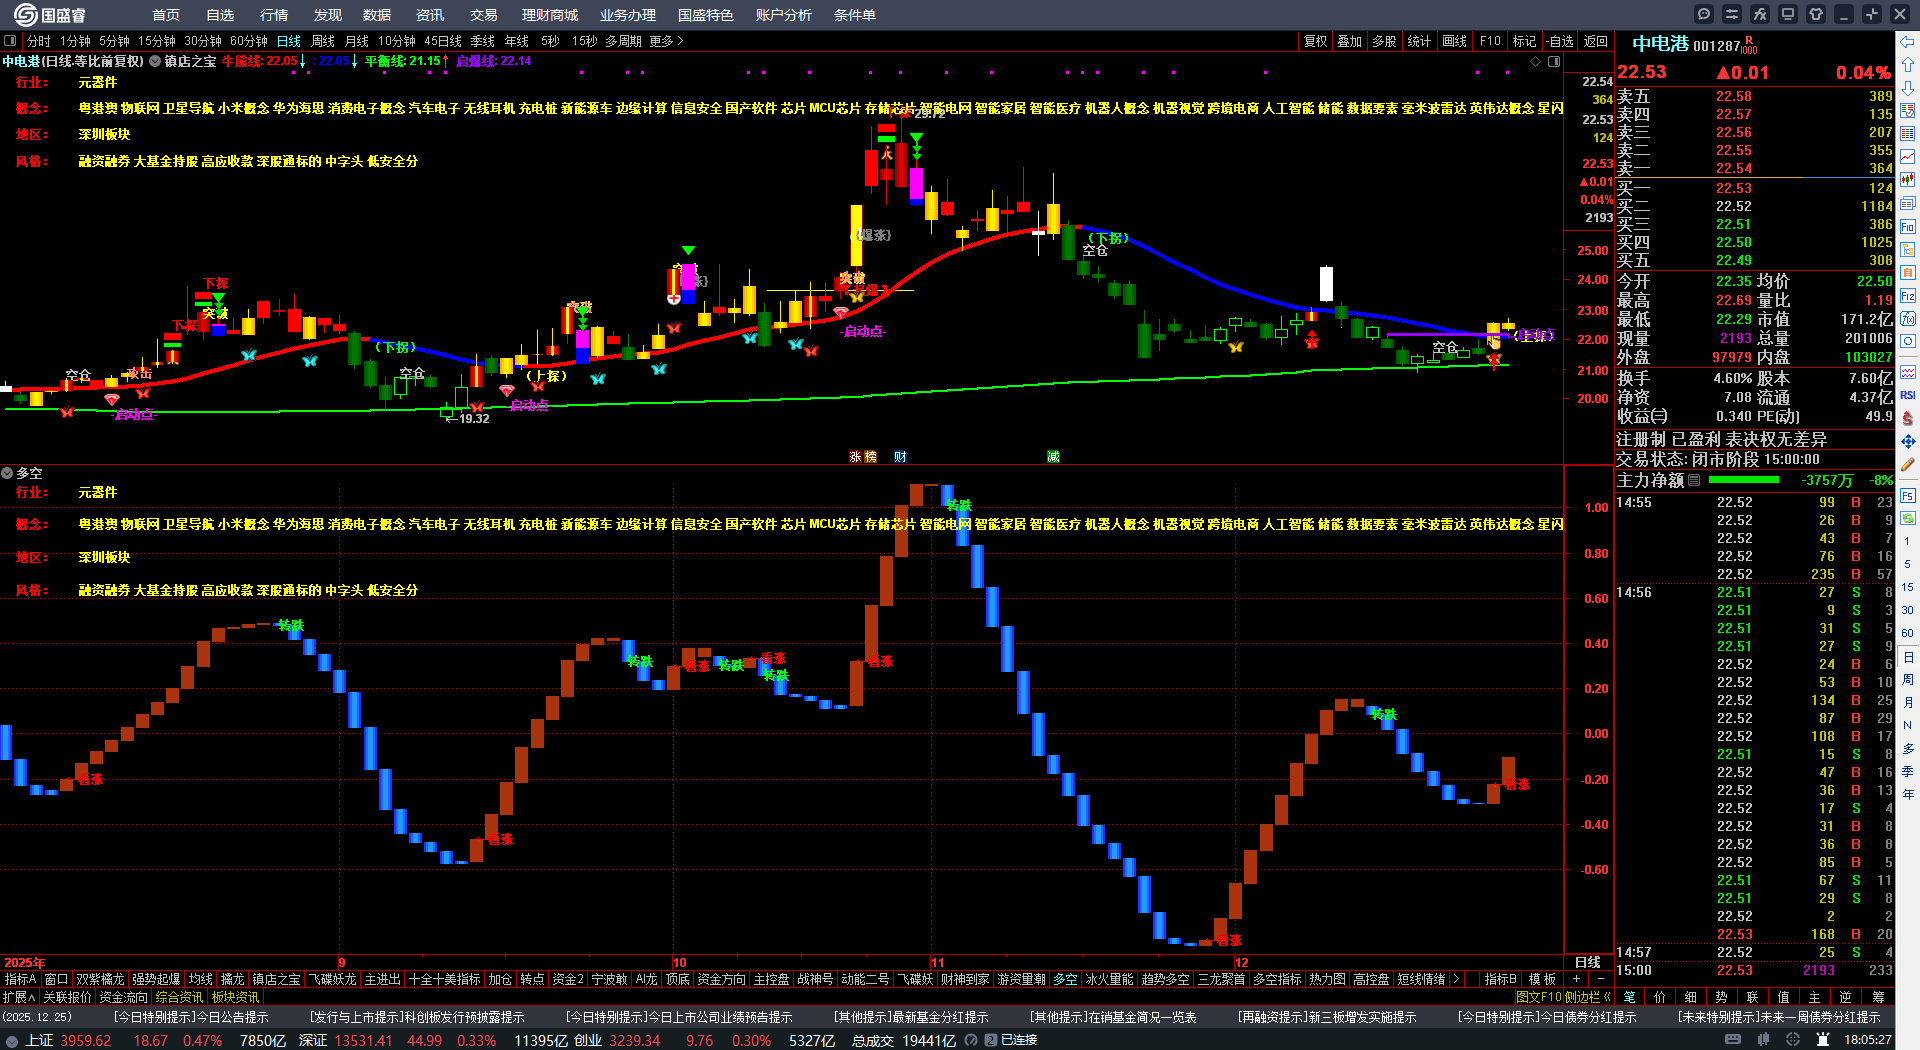Select the pencil drawing tool sidebar icon
Viewport: 1920px width, 1050px height.
click(1908, 464)
